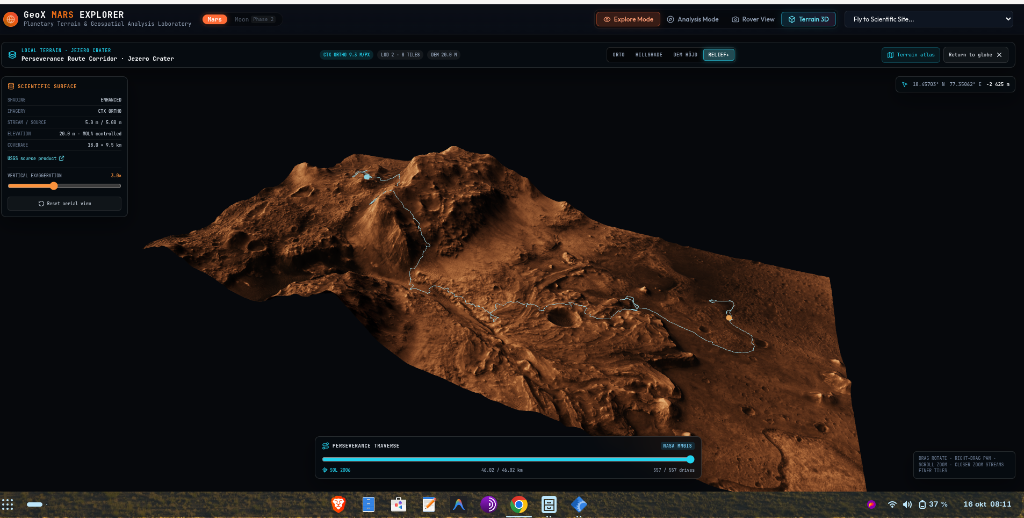1024x518 pixels.
Task: Click the external-link icon after USGS source product
Action: 61,158
